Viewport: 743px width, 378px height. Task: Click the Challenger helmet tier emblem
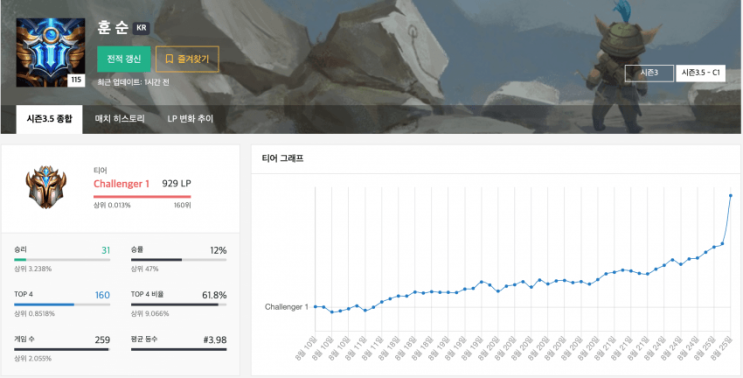tap(46, 187)
